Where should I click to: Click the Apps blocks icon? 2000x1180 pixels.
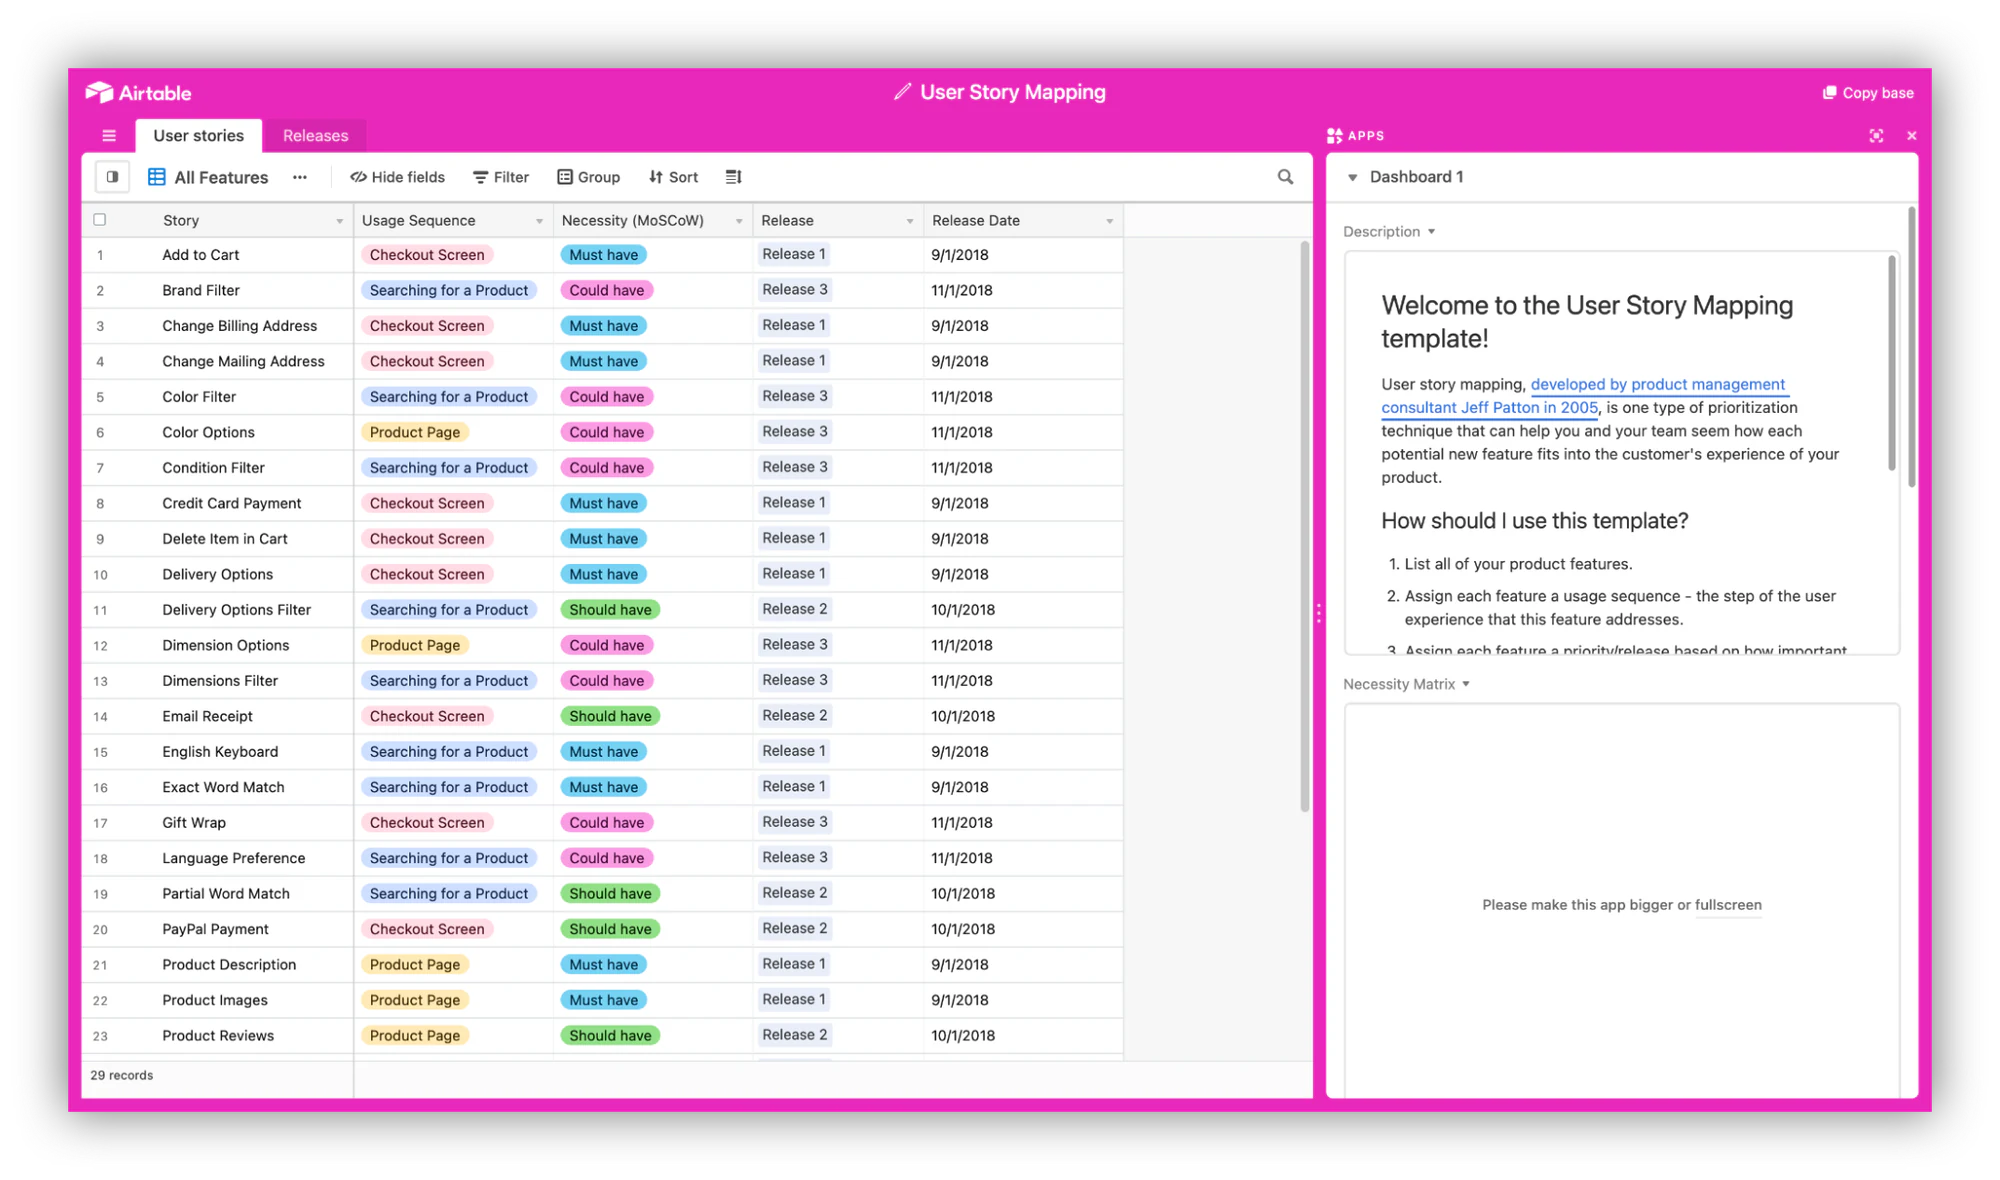coord(1335,136)
